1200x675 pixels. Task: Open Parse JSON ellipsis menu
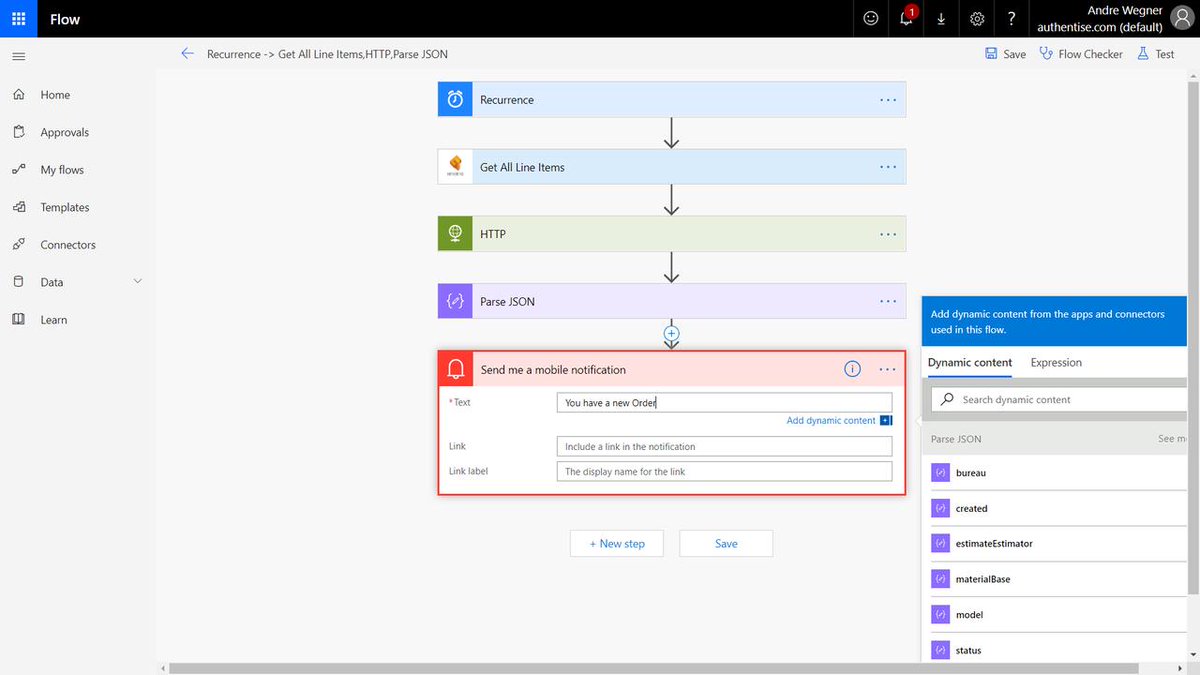point(888,301)
